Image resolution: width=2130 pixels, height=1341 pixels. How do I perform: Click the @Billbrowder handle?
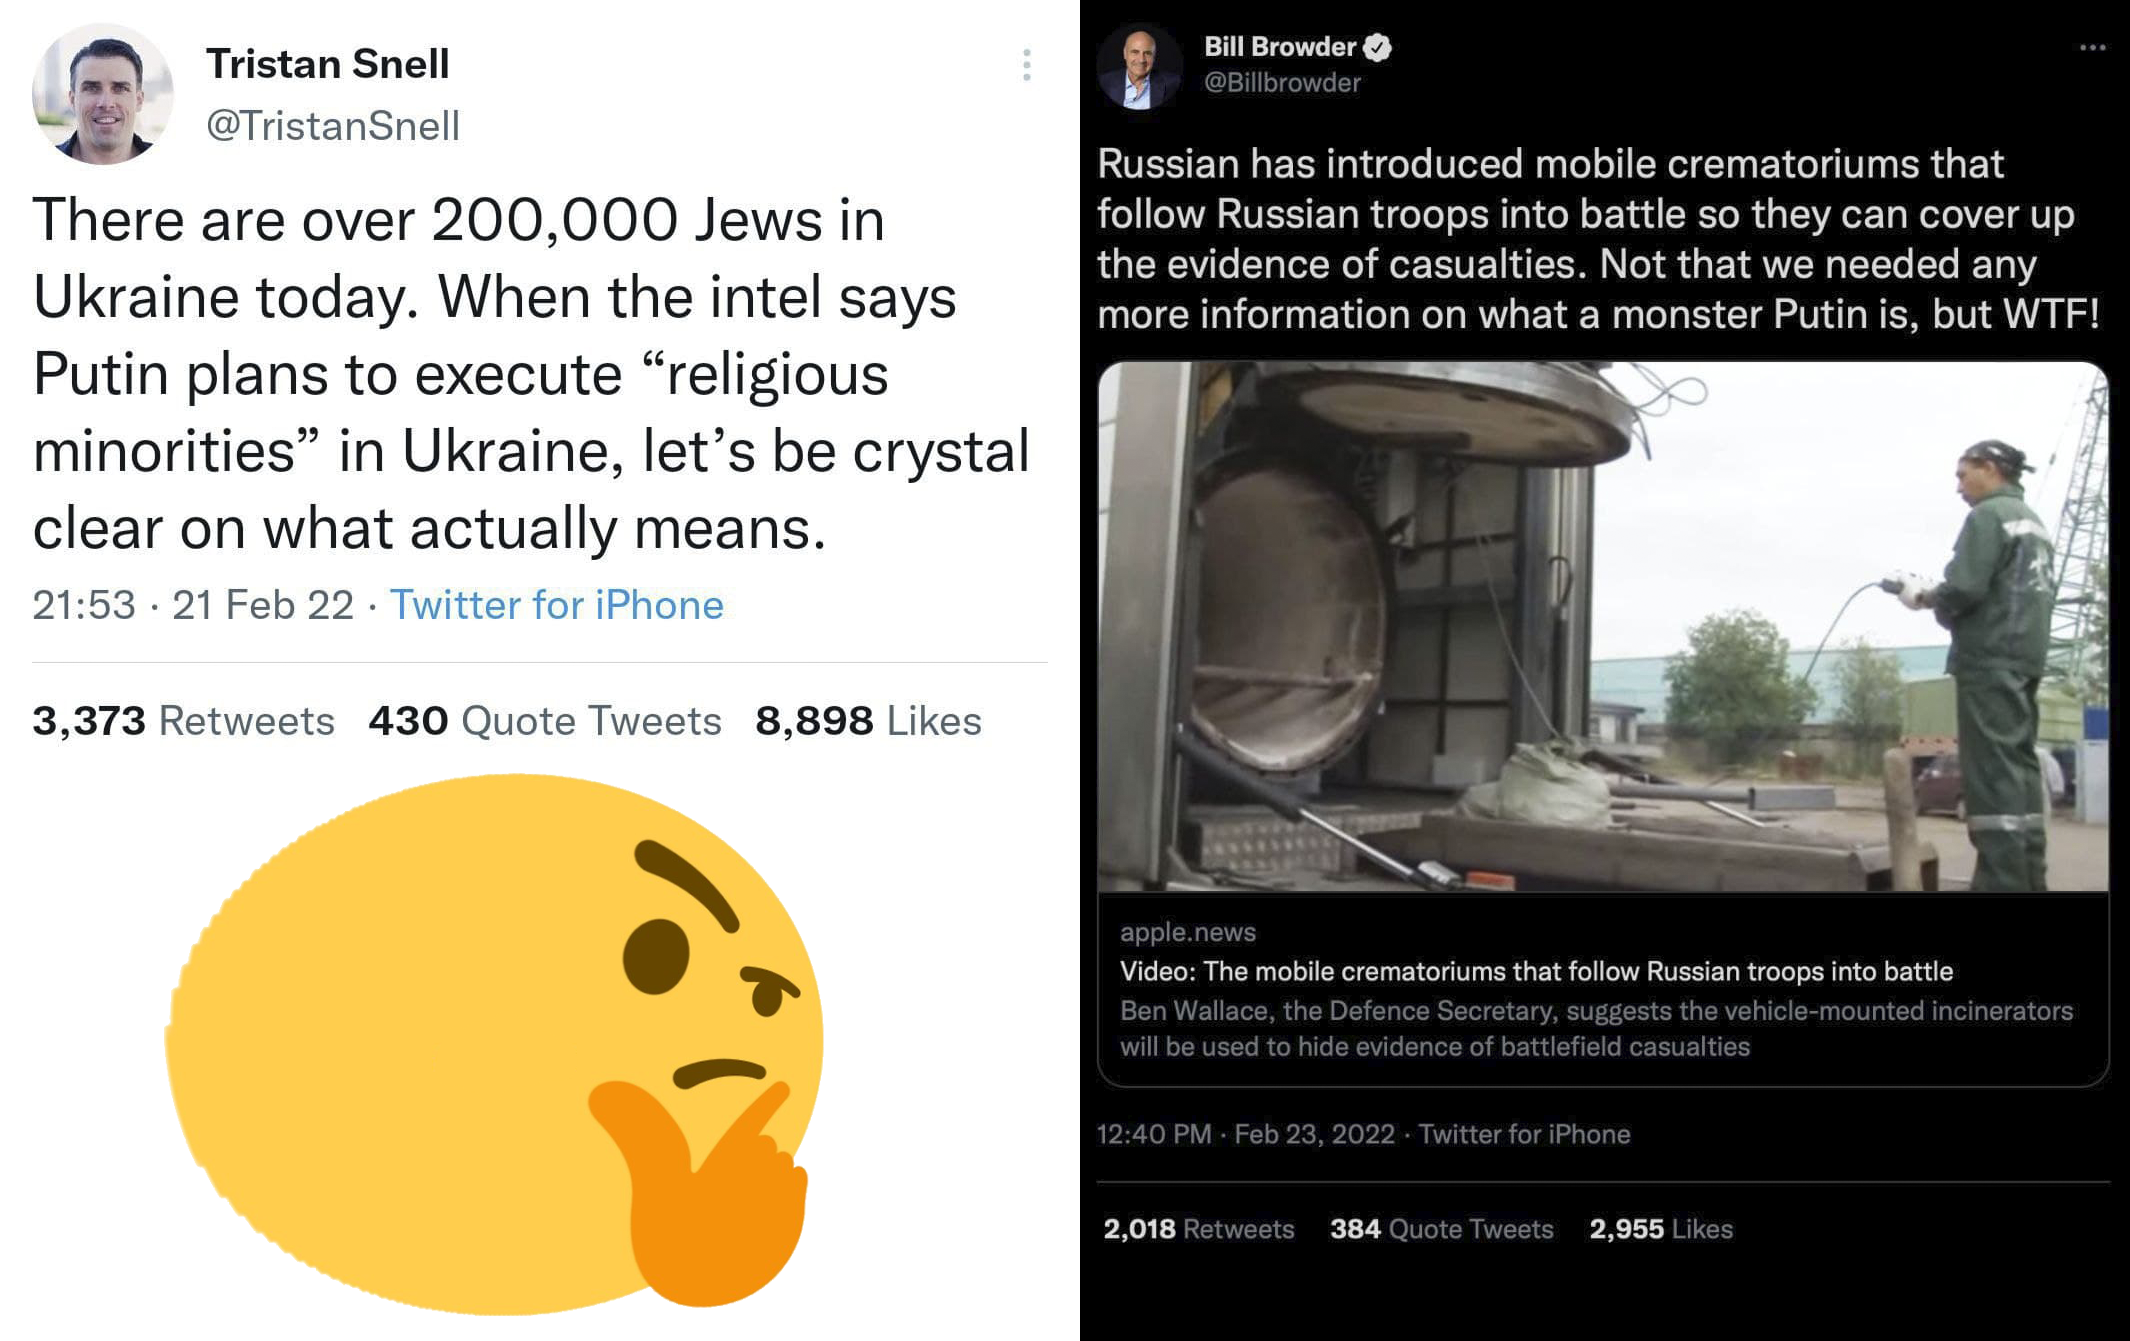click(x=1282, y=82)
